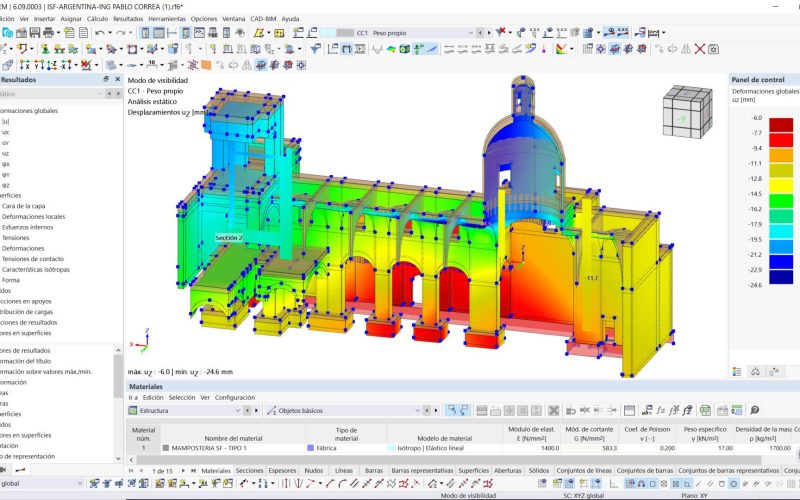This screenshot has height=500, width=800.
Task: Open the global coordinate system dropdown
Action: [79, 483]
